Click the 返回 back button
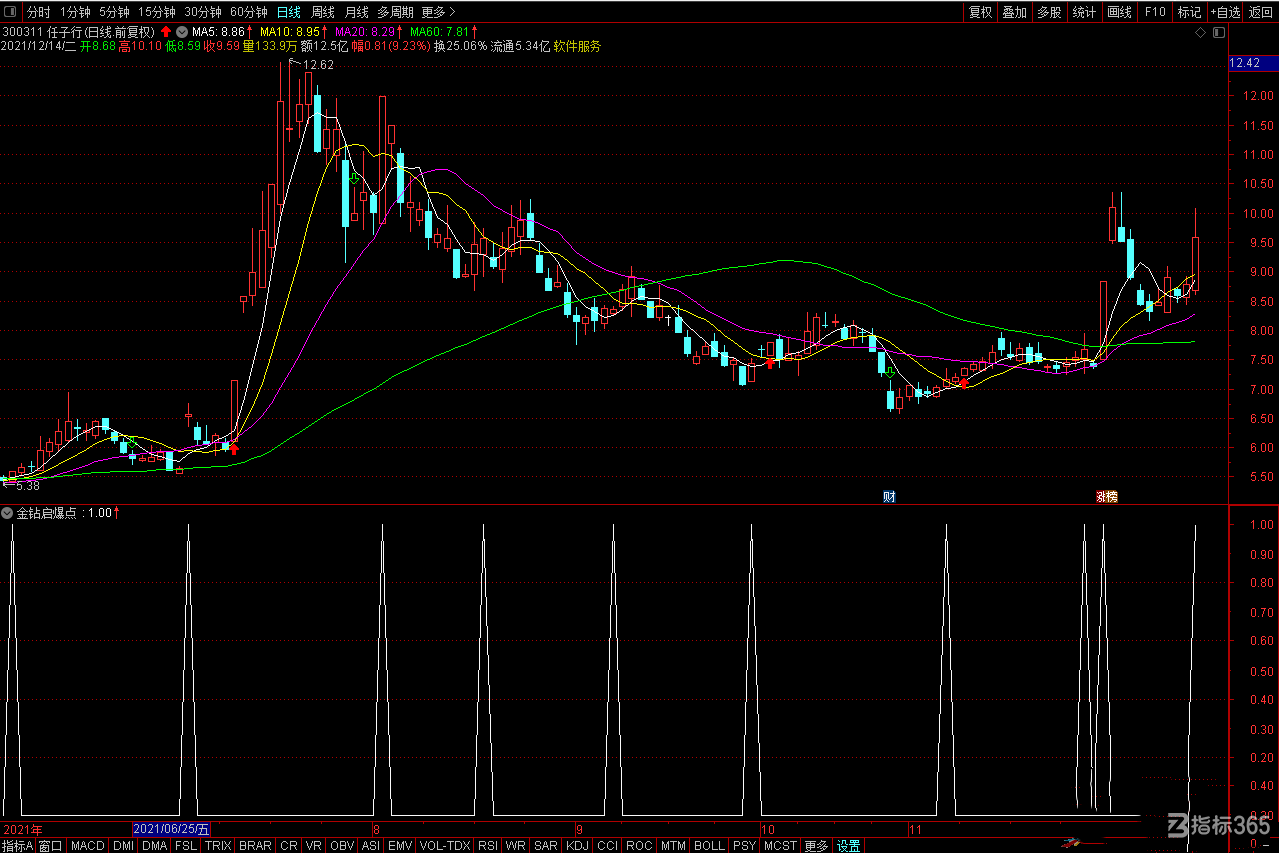The width and height of the screenshot is (1279, 853). tap(1261, 12)
